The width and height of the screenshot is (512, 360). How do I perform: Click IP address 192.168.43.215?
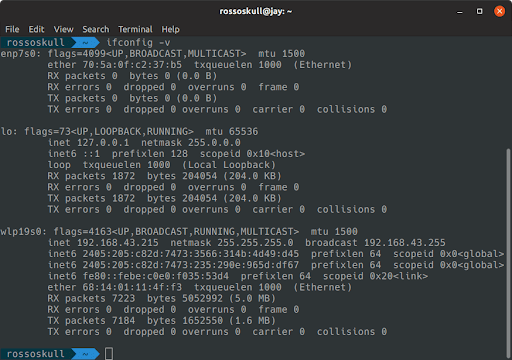pos(118,243)
